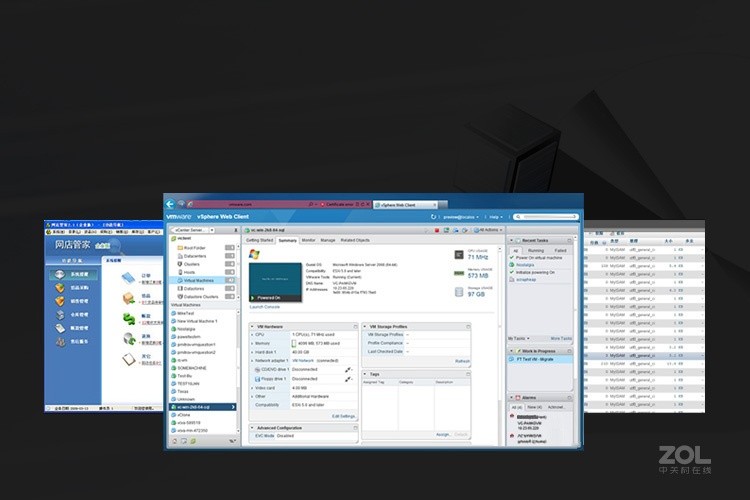Click the CPU usage chip icon
This screenshot has width=750, height=500.
tap(459, 255)
